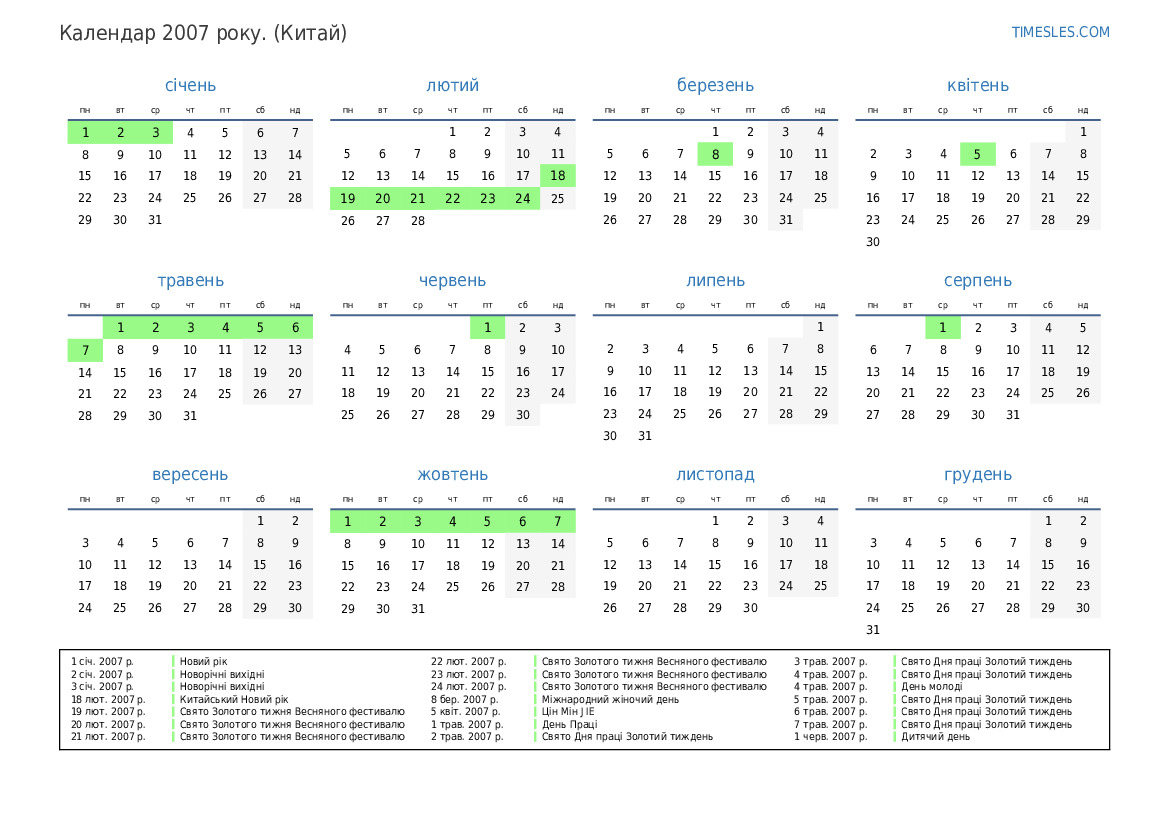This screenshot has height=827, width=1169.
Task: Click the calendar title 'Календар 2007 року. (Китай)'
Action: (x=203, y=33)
